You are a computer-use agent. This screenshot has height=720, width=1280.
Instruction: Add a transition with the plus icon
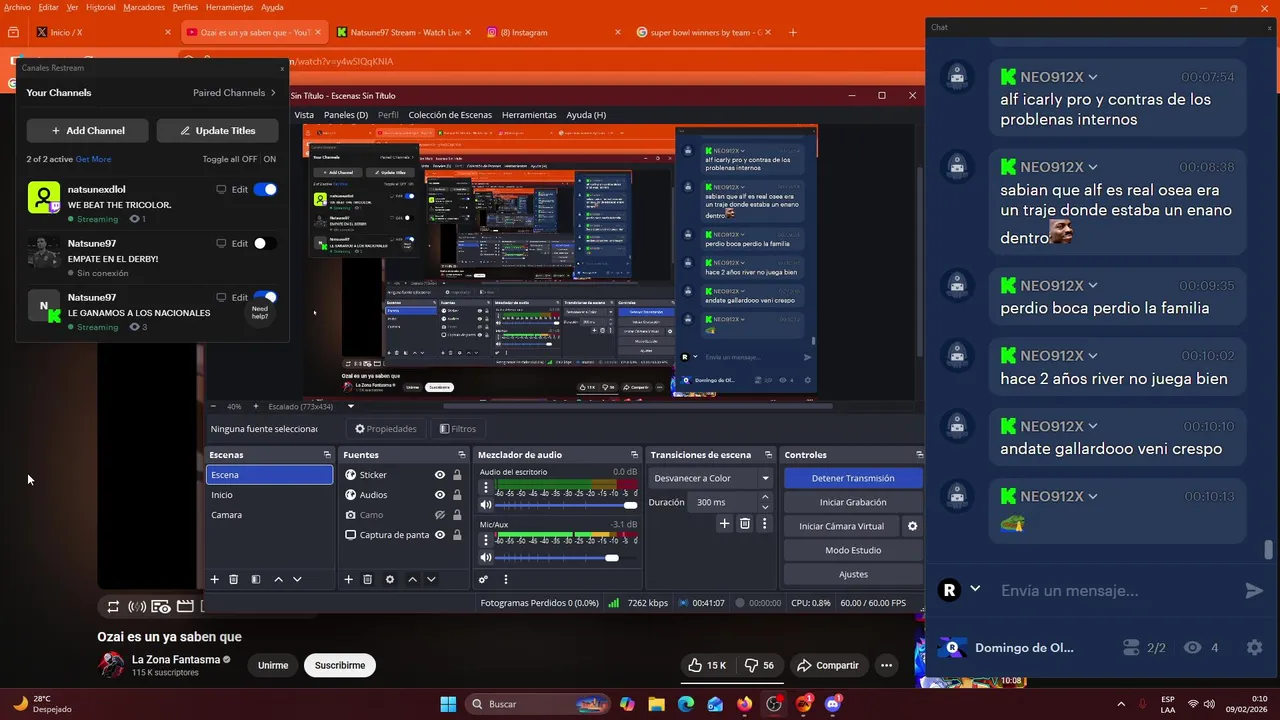pyautogui.click(x=725, y=523)
